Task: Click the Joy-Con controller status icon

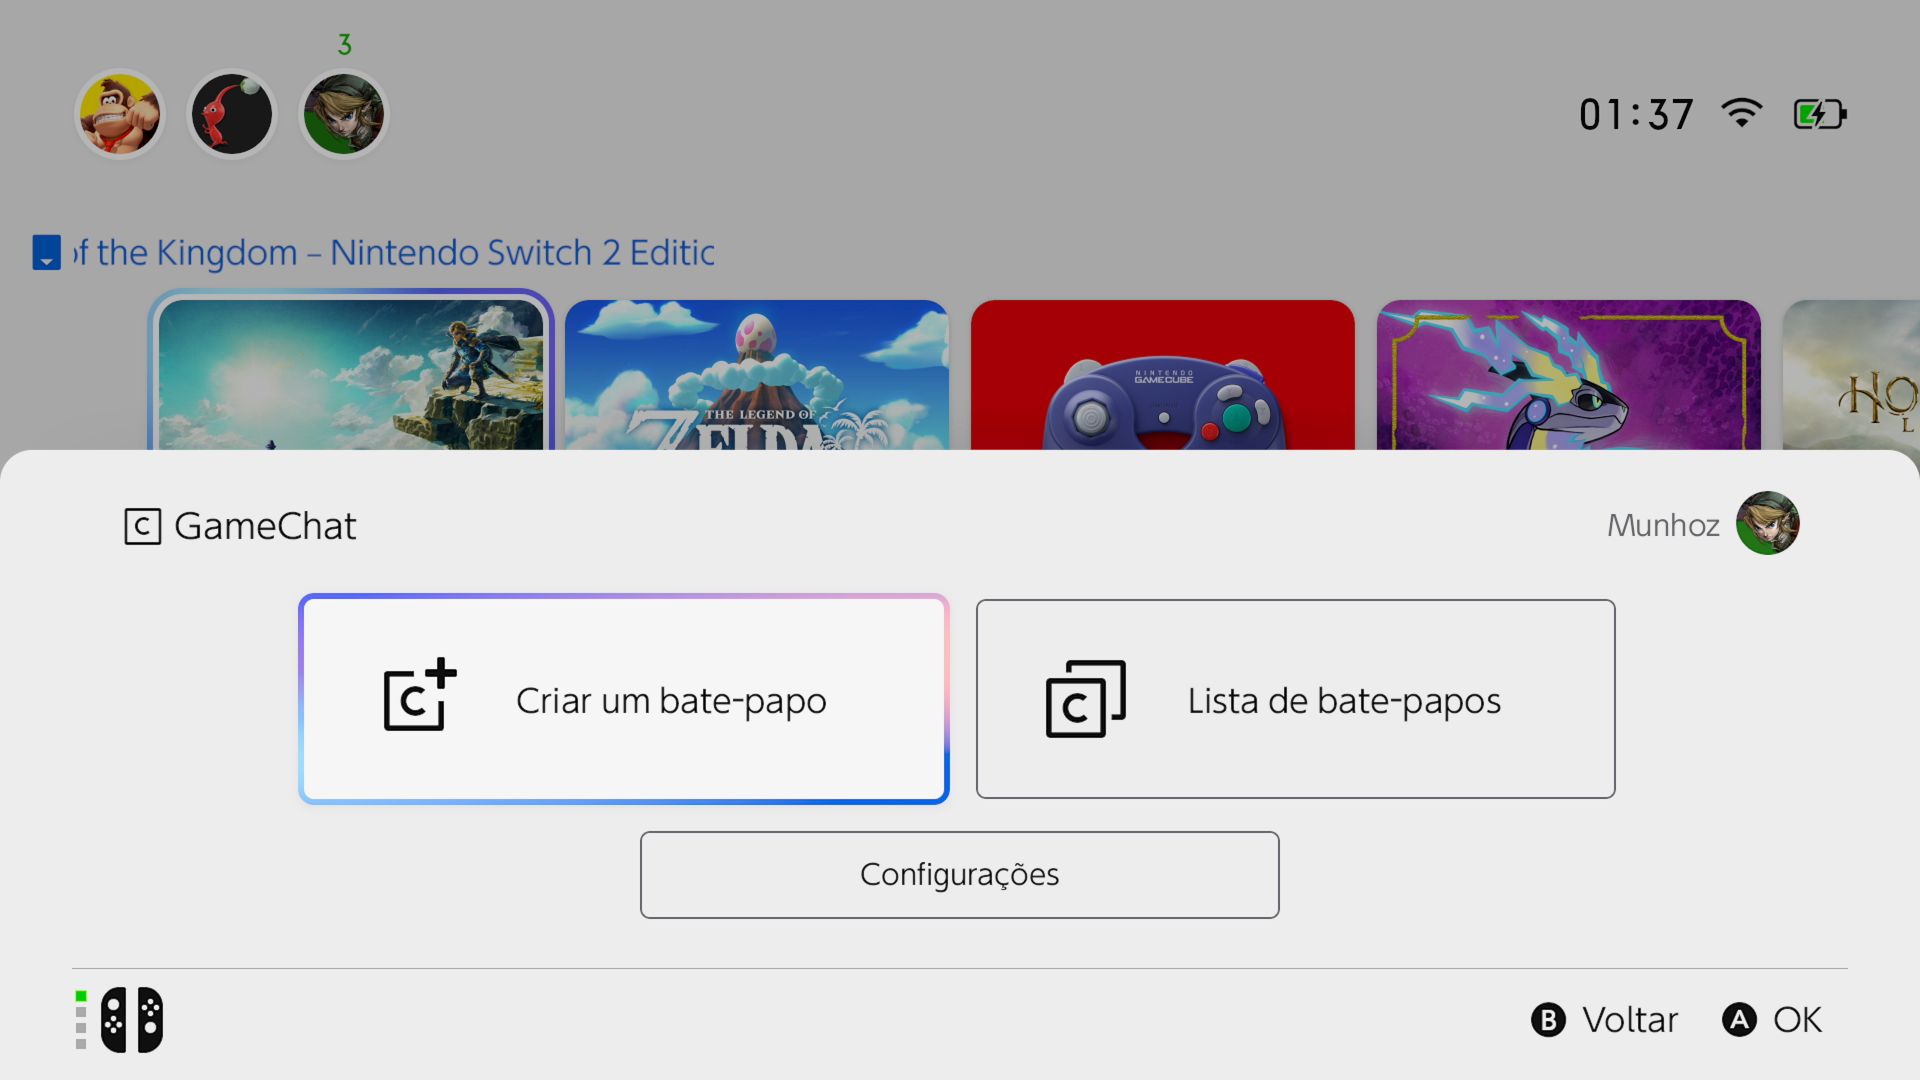Action: pos(131,1020)
